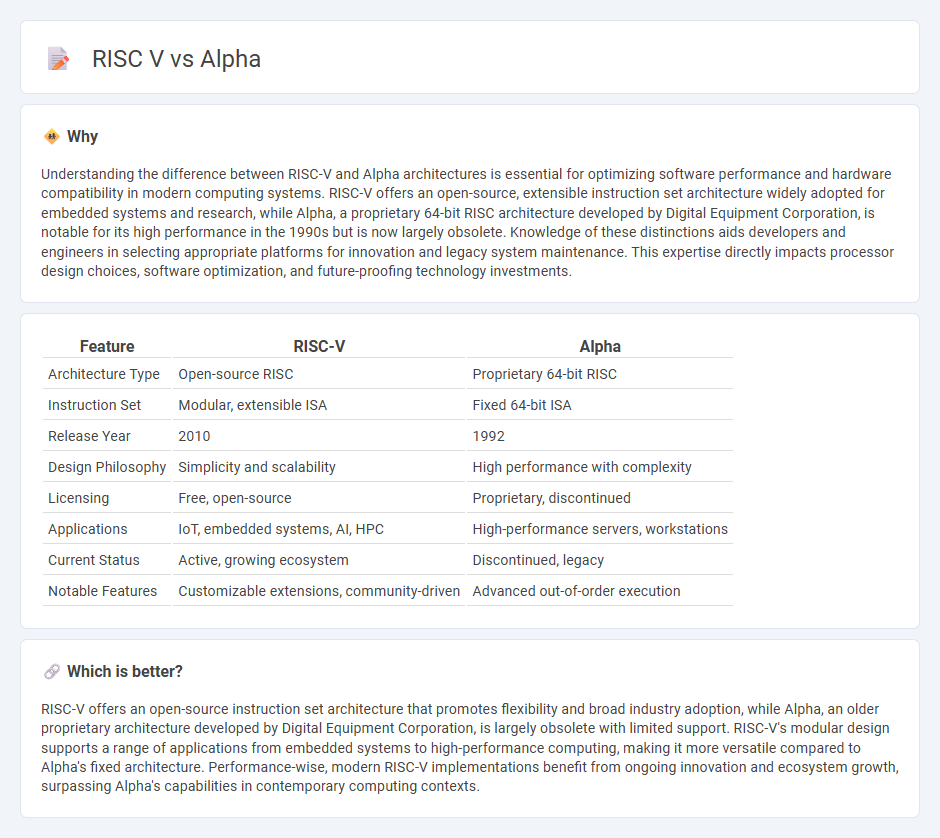The height and width of the screenshot is (838, 940).
Task: Click the orange diamond icon next to Why
Action: click(x=52, y=137)
